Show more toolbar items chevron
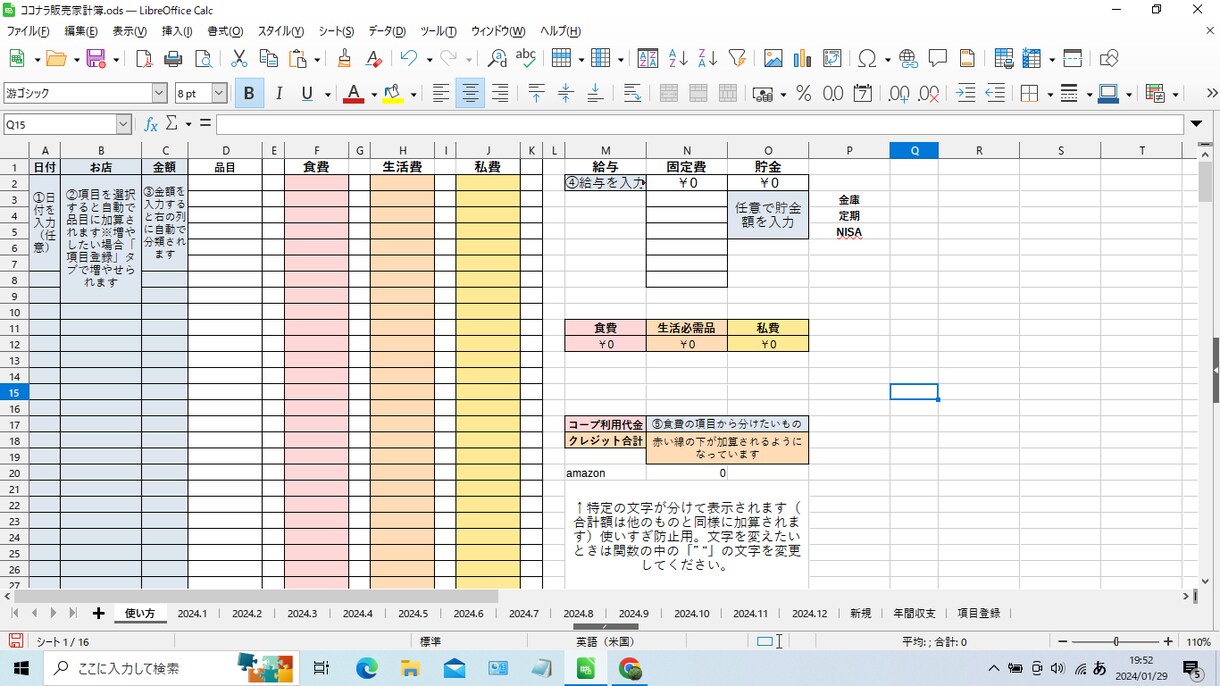Screen dimensions: 1220x686 click(1211, 94)
